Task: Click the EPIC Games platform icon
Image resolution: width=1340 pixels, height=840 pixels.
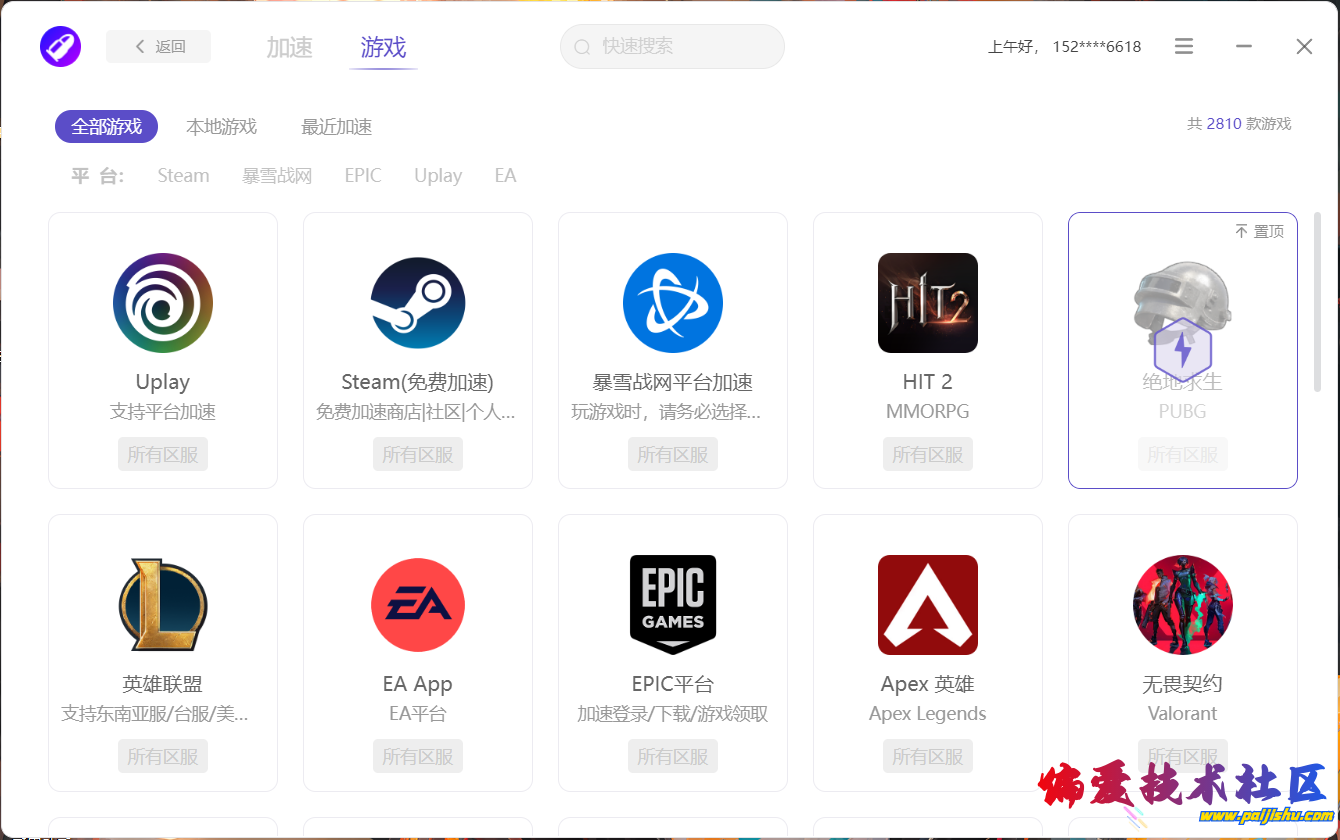Action: point(673,605)
